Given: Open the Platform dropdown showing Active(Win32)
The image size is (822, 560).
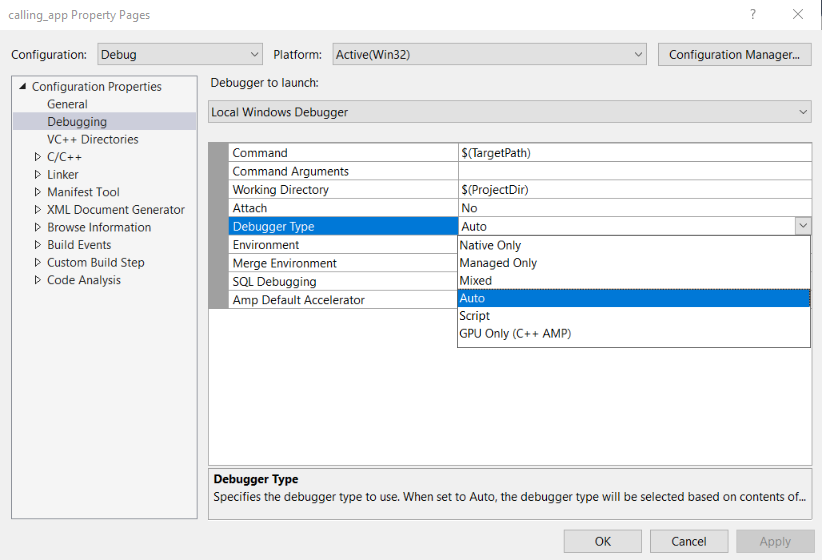Looking at the screenshot, I should pos(489,55).
